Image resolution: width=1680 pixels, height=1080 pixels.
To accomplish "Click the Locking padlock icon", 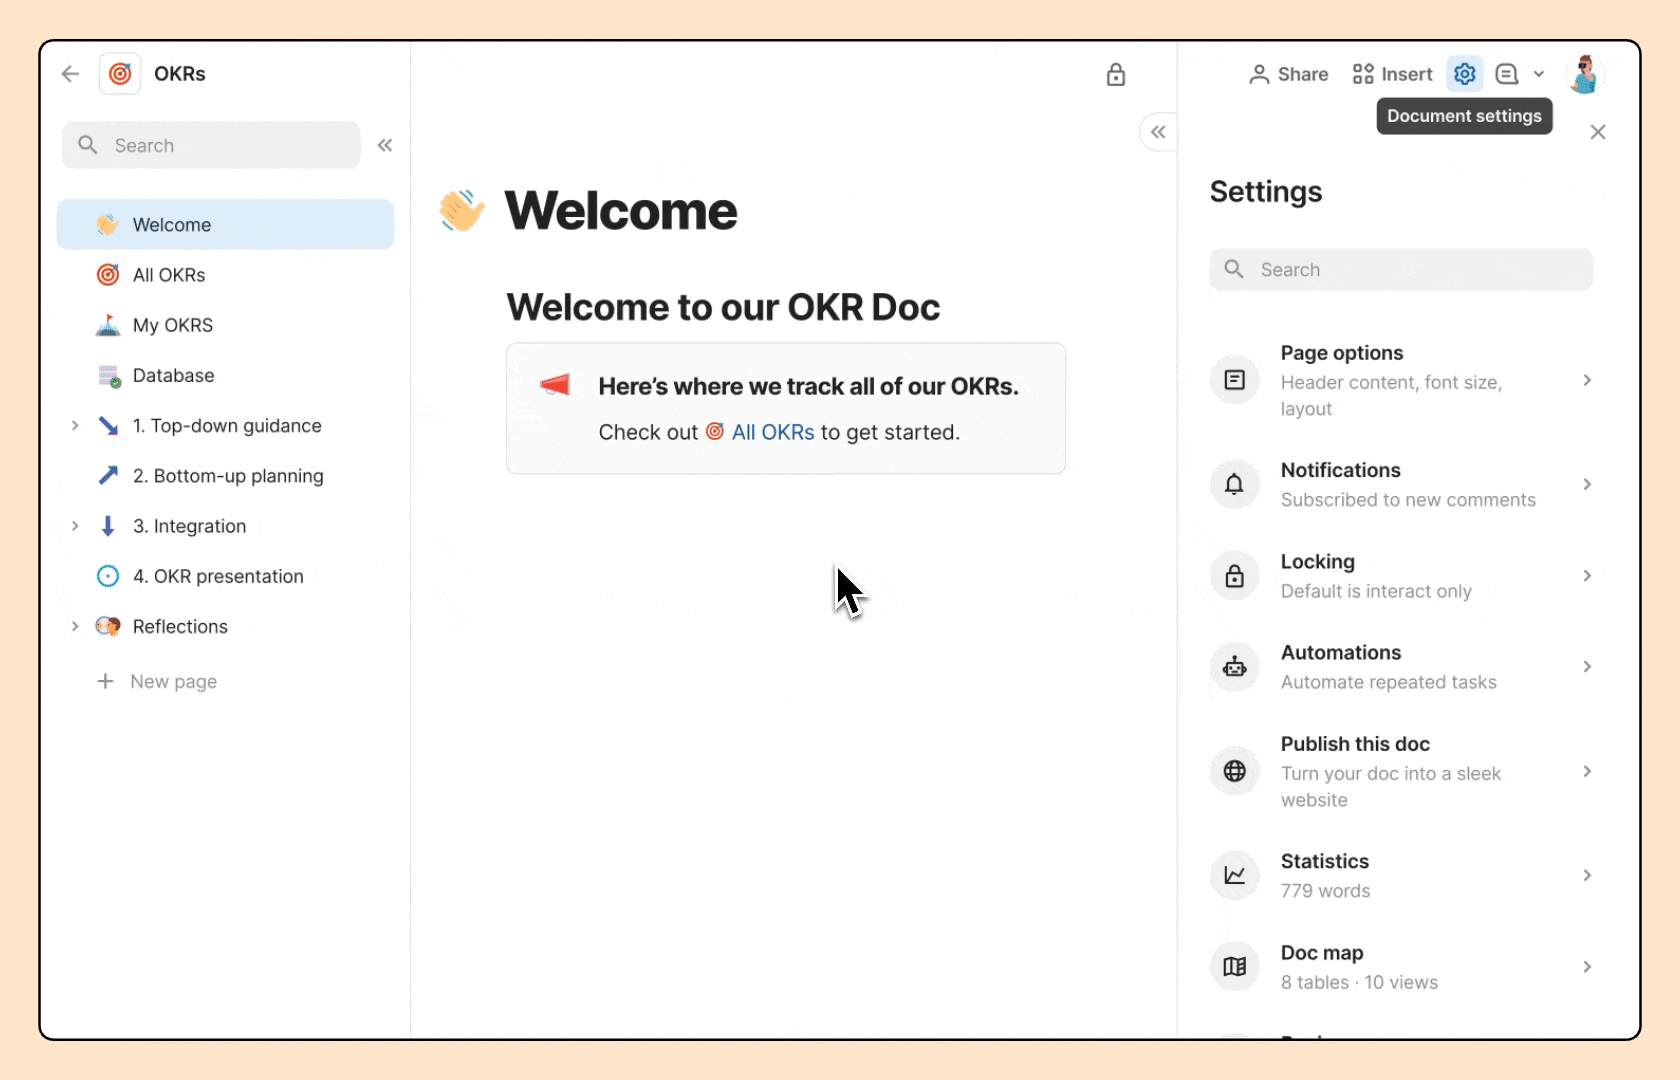I will (1235, 576).
